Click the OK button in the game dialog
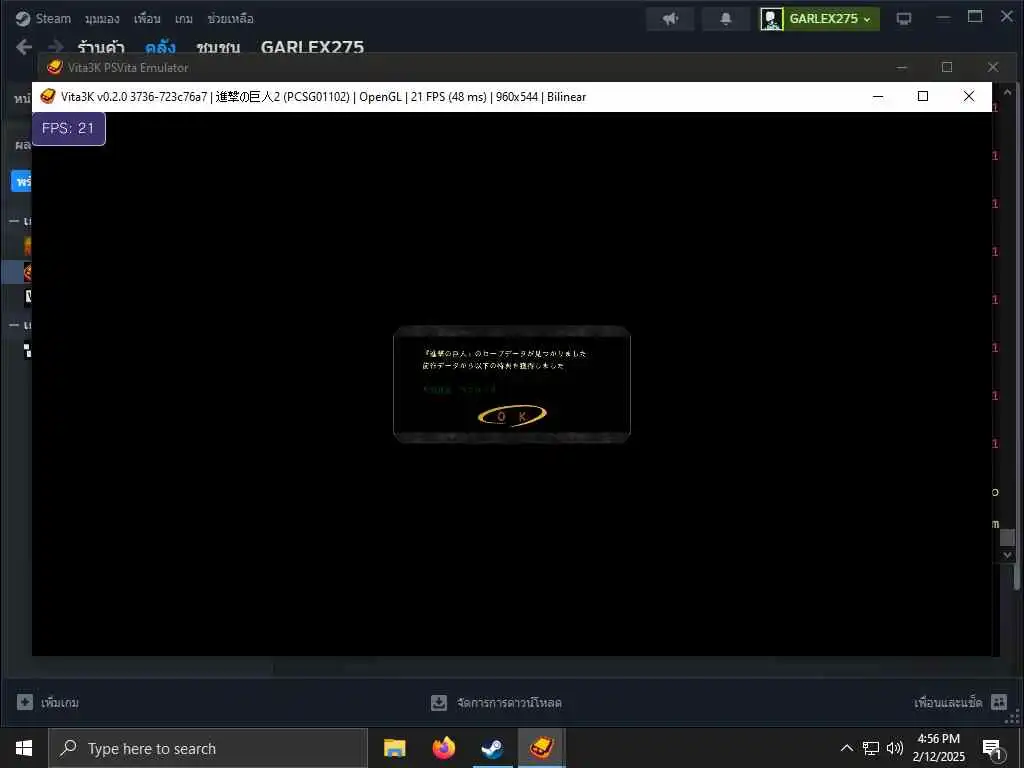This screenshot has height=768, width=1024. [512, 415]
